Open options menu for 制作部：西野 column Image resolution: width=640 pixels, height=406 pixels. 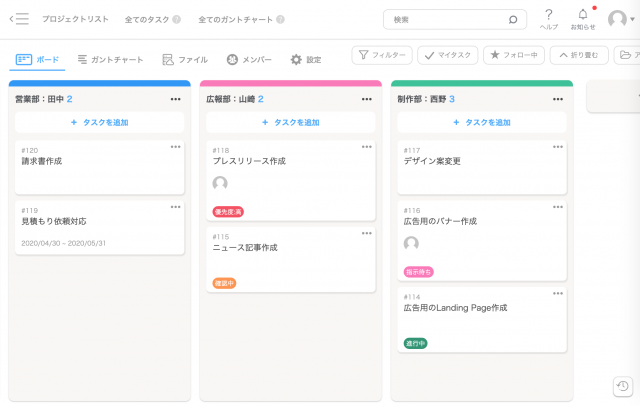point(559,99)
